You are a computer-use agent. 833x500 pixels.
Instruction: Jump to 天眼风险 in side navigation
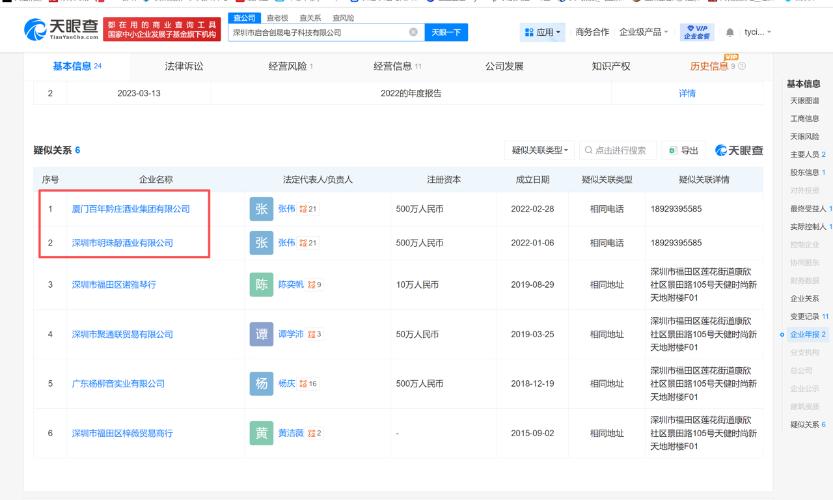[804, 137]
